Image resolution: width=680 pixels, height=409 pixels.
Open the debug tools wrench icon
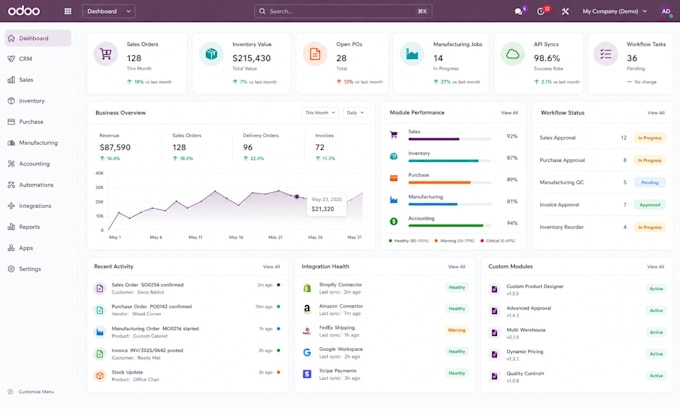coord(565,12)
